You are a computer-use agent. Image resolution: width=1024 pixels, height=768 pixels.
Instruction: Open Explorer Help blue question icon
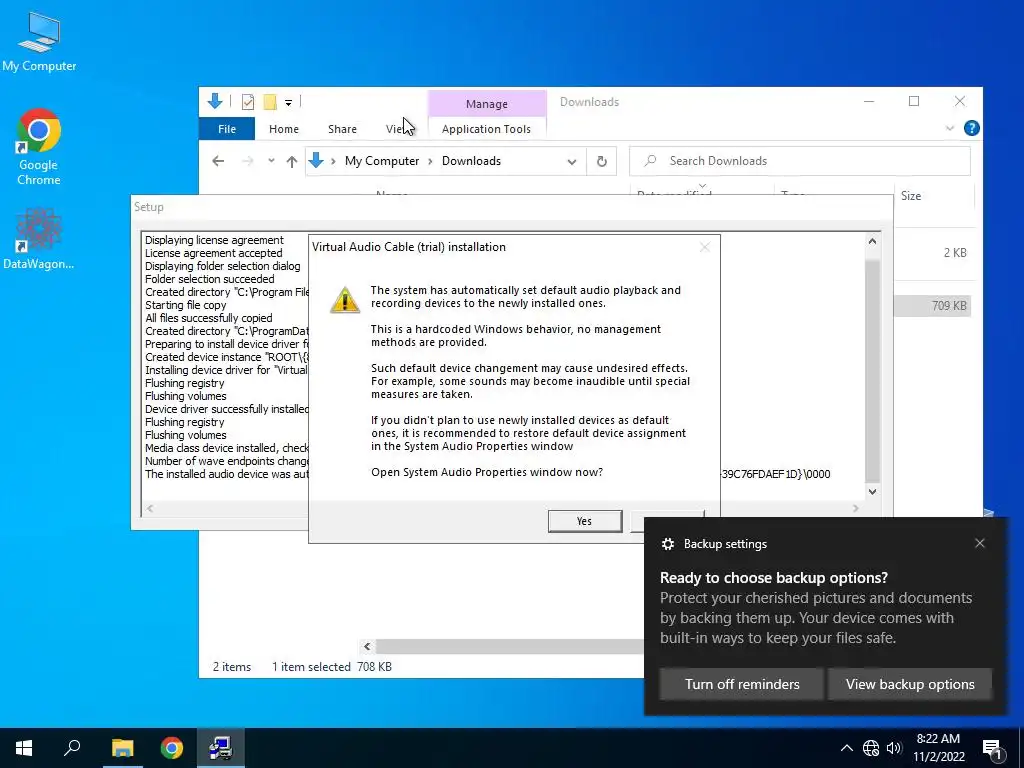pyautogui.click(x=971, y=128)
